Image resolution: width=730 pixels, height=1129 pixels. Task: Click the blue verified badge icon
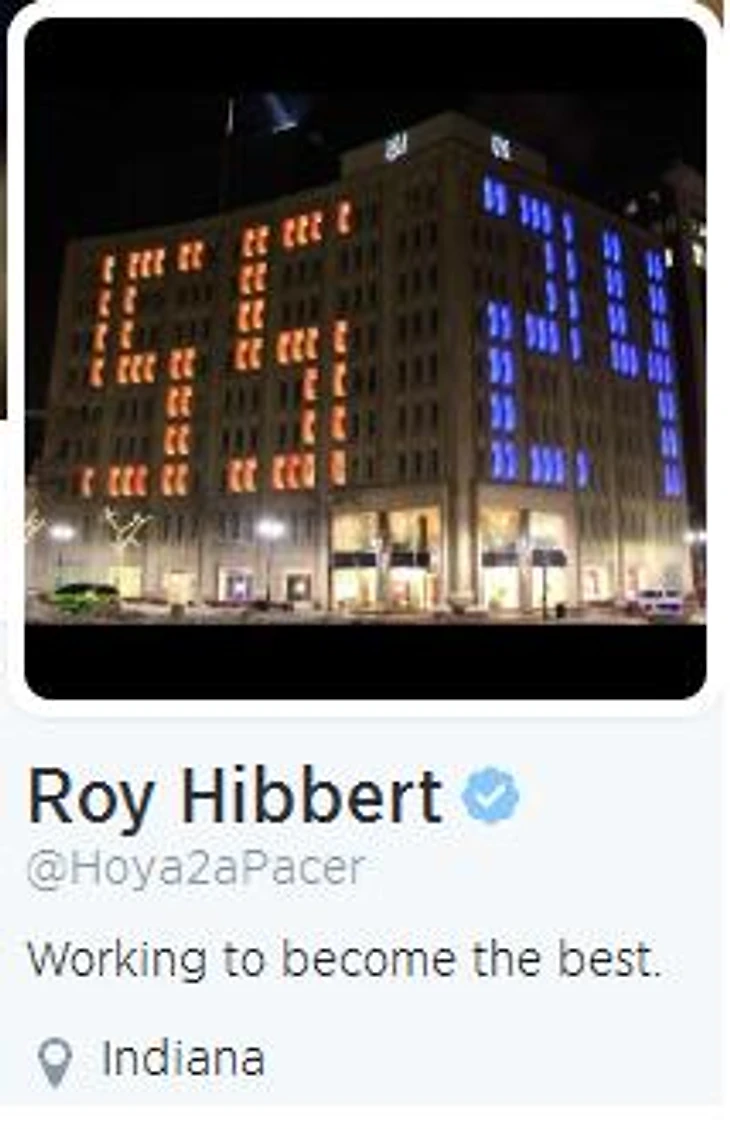click(x=490, y=795)
